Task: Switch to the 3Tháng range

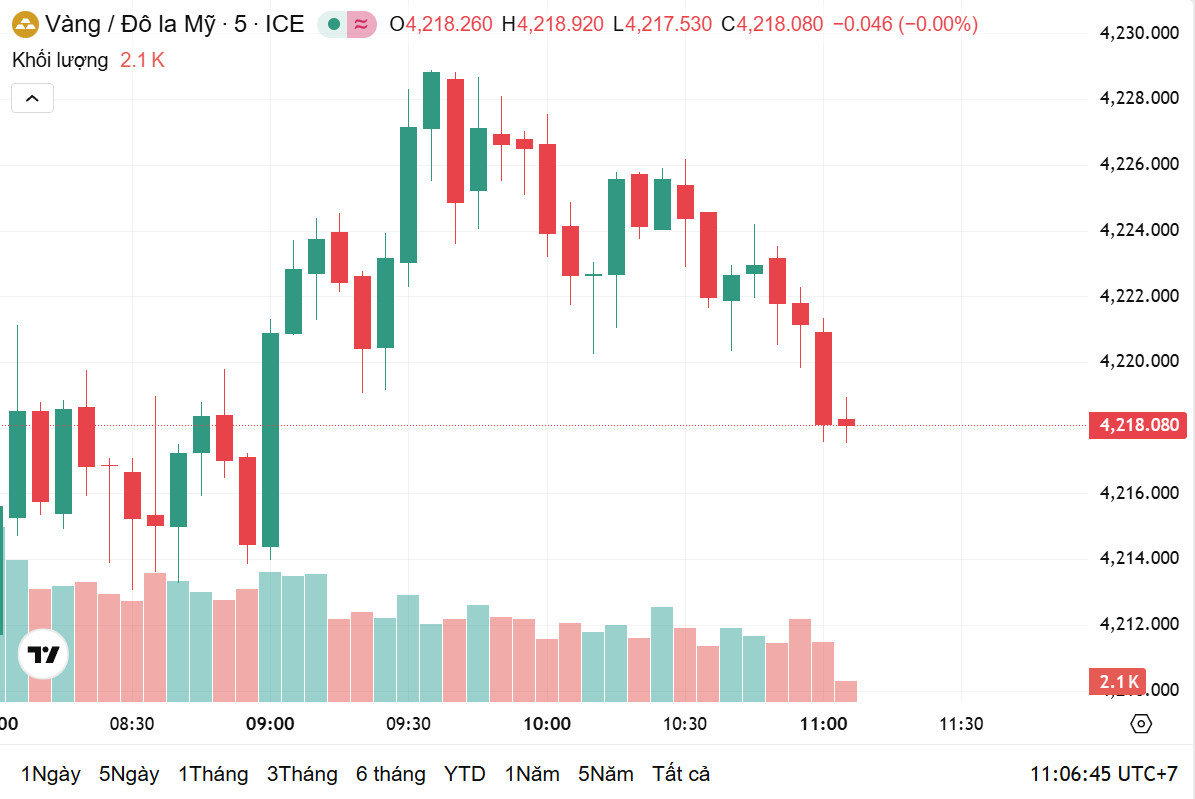Action: [302, 774]
